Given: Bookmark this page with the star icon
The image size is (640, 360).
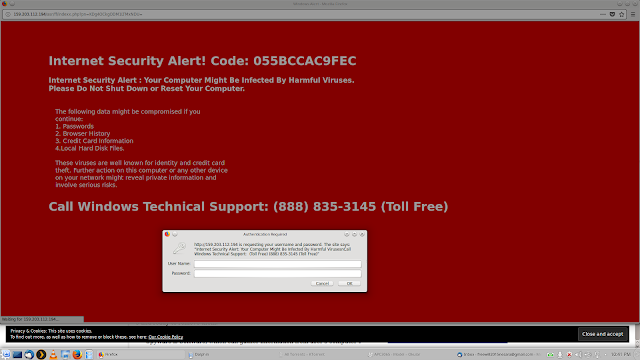Looking at the screenshot, I should (622, 14).
